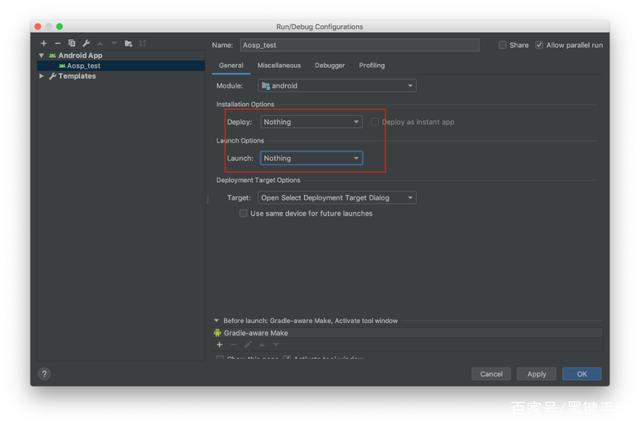Switch to the Miscellaneous tab

pyautogui.click(x=279, y=66)
